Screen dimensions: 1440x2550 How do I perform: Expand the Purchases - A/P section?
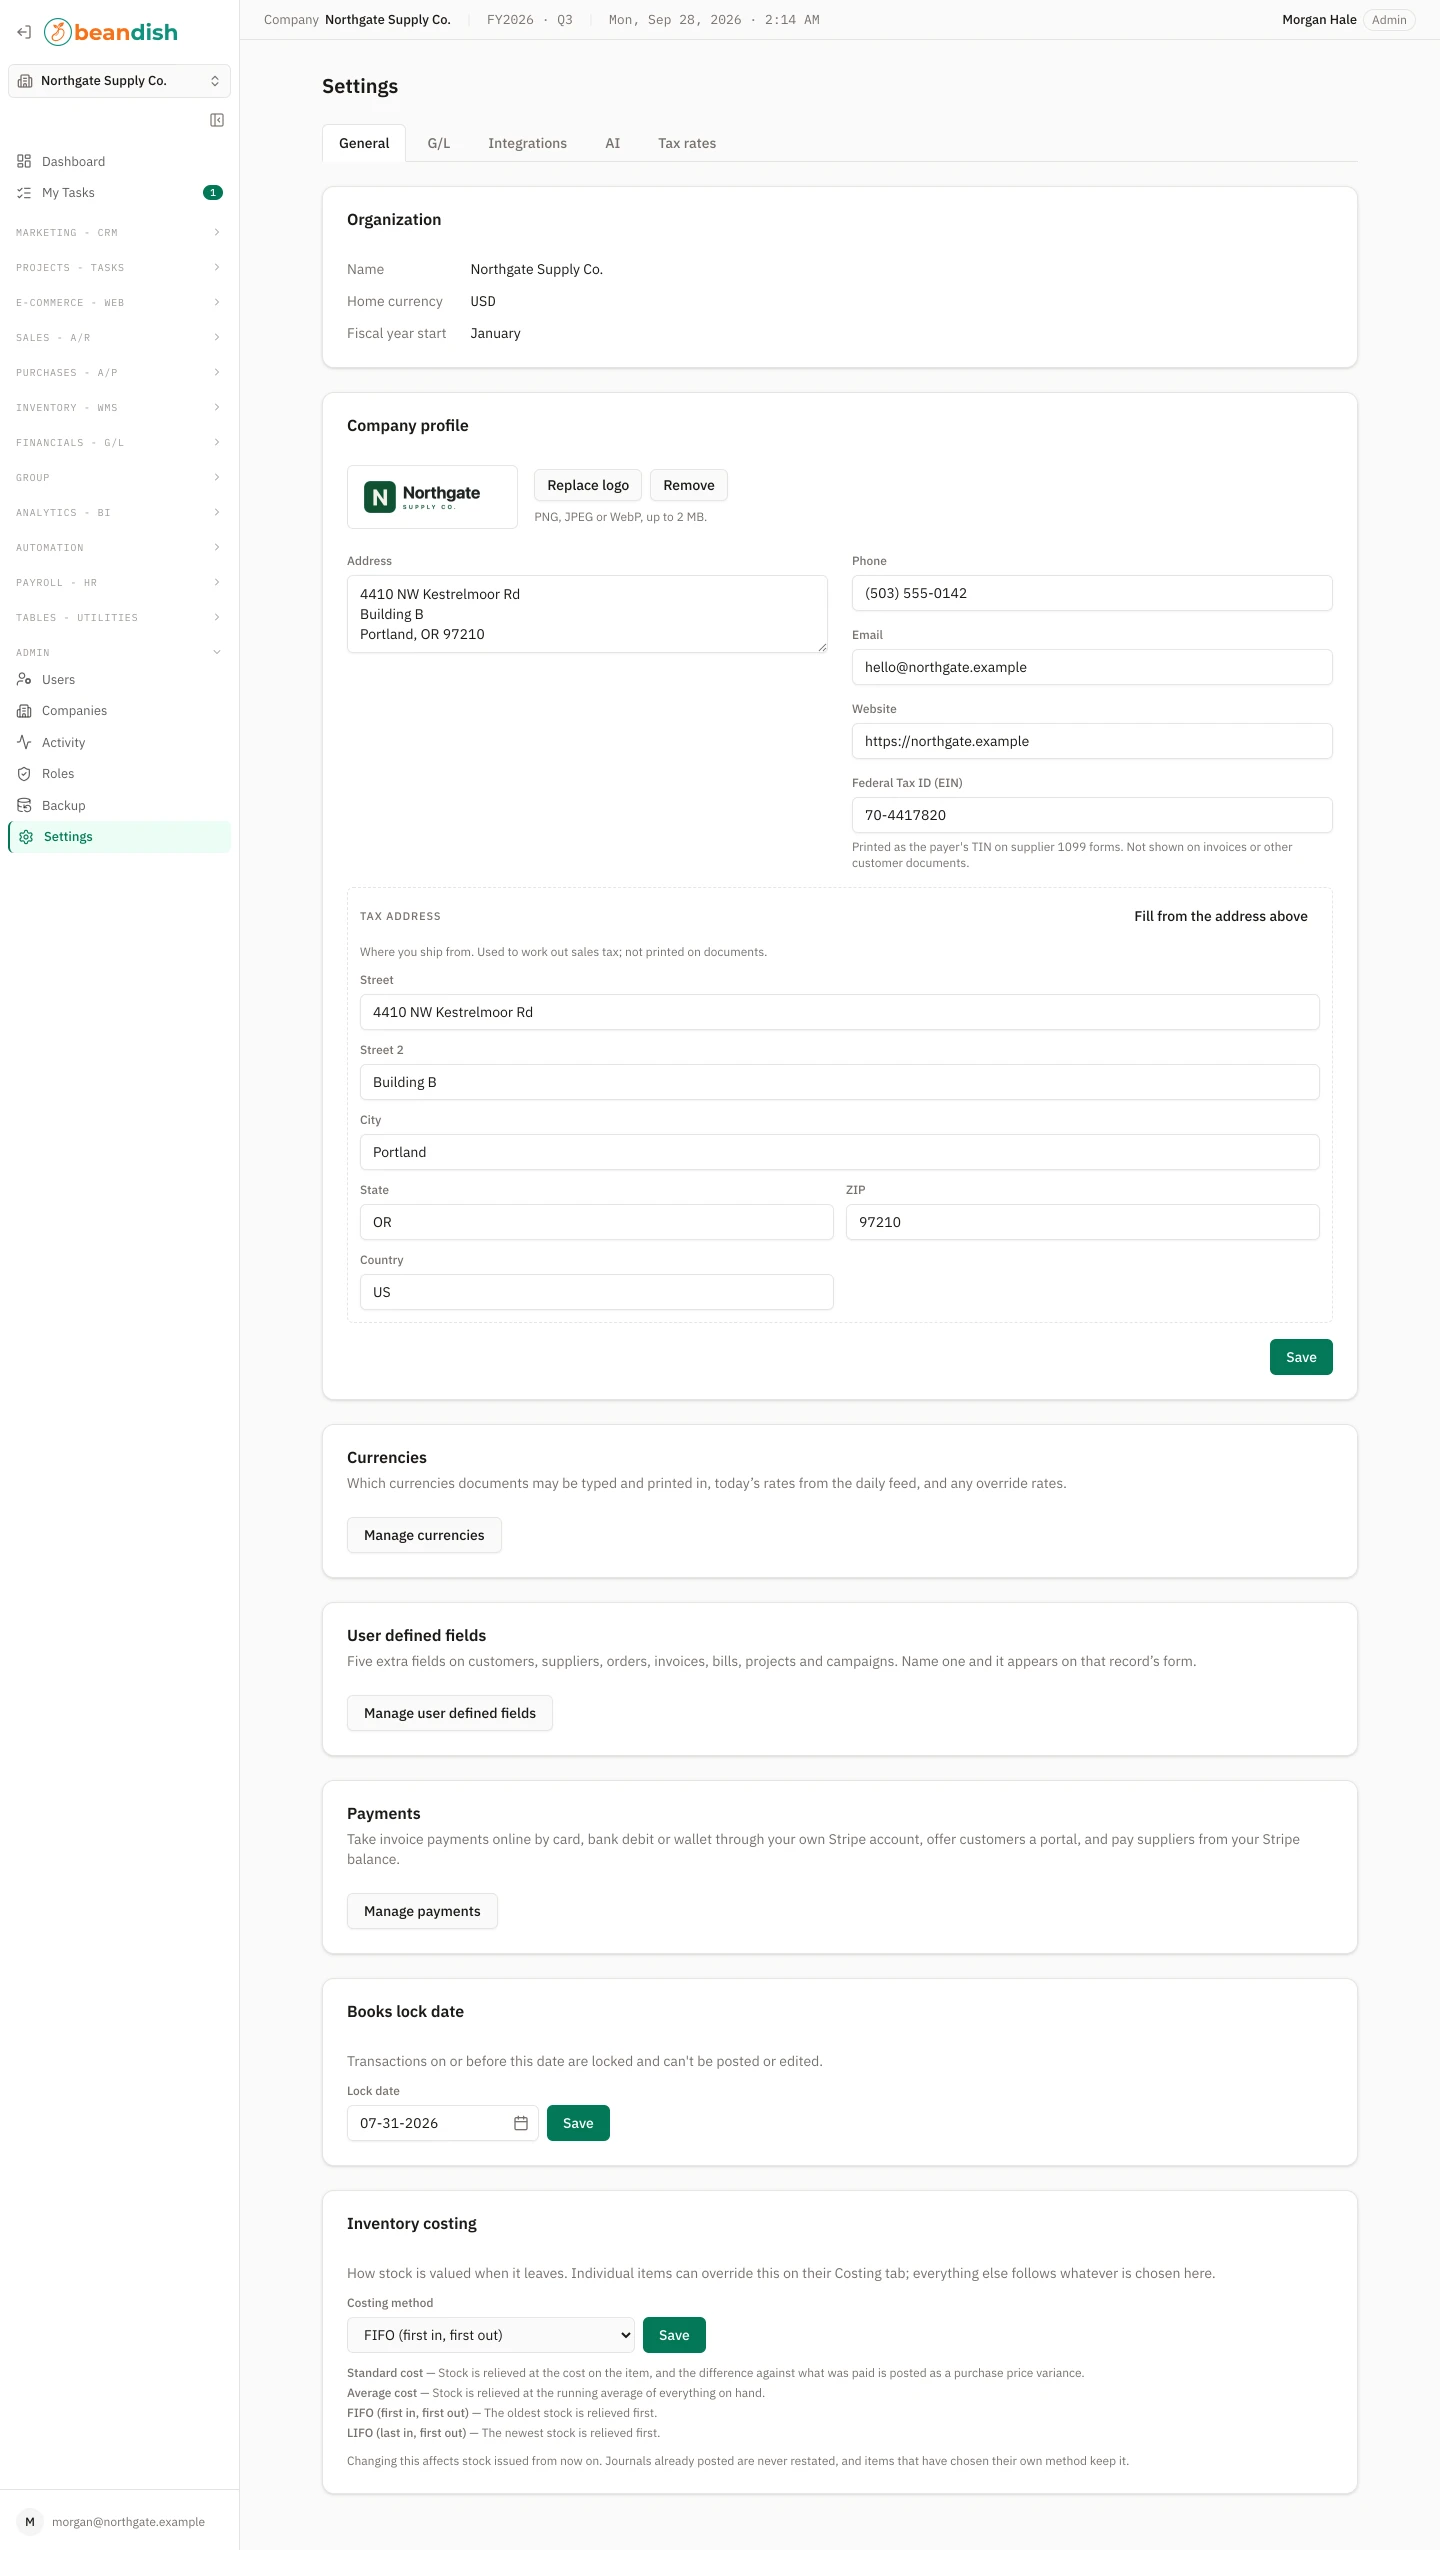pos(119,373)
